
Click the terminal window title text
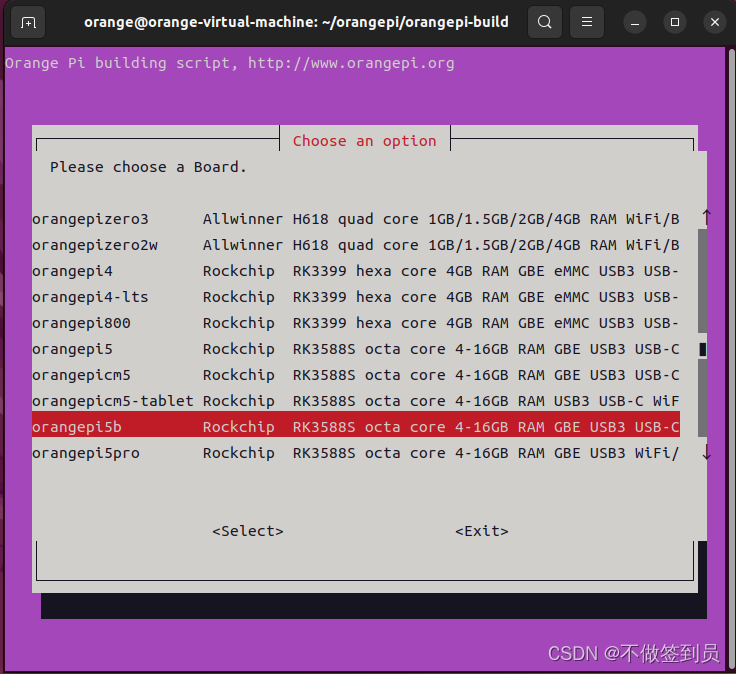point(296,22)
